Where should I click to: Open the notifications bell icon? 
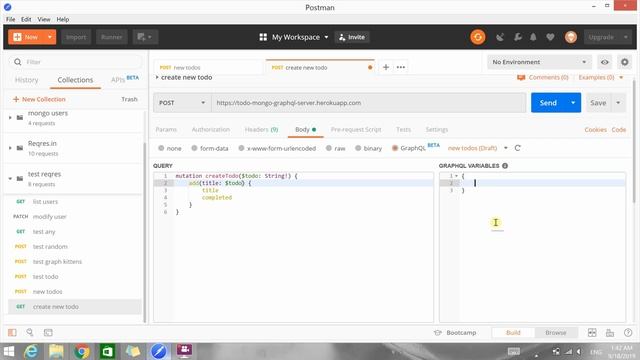[533, 37]
